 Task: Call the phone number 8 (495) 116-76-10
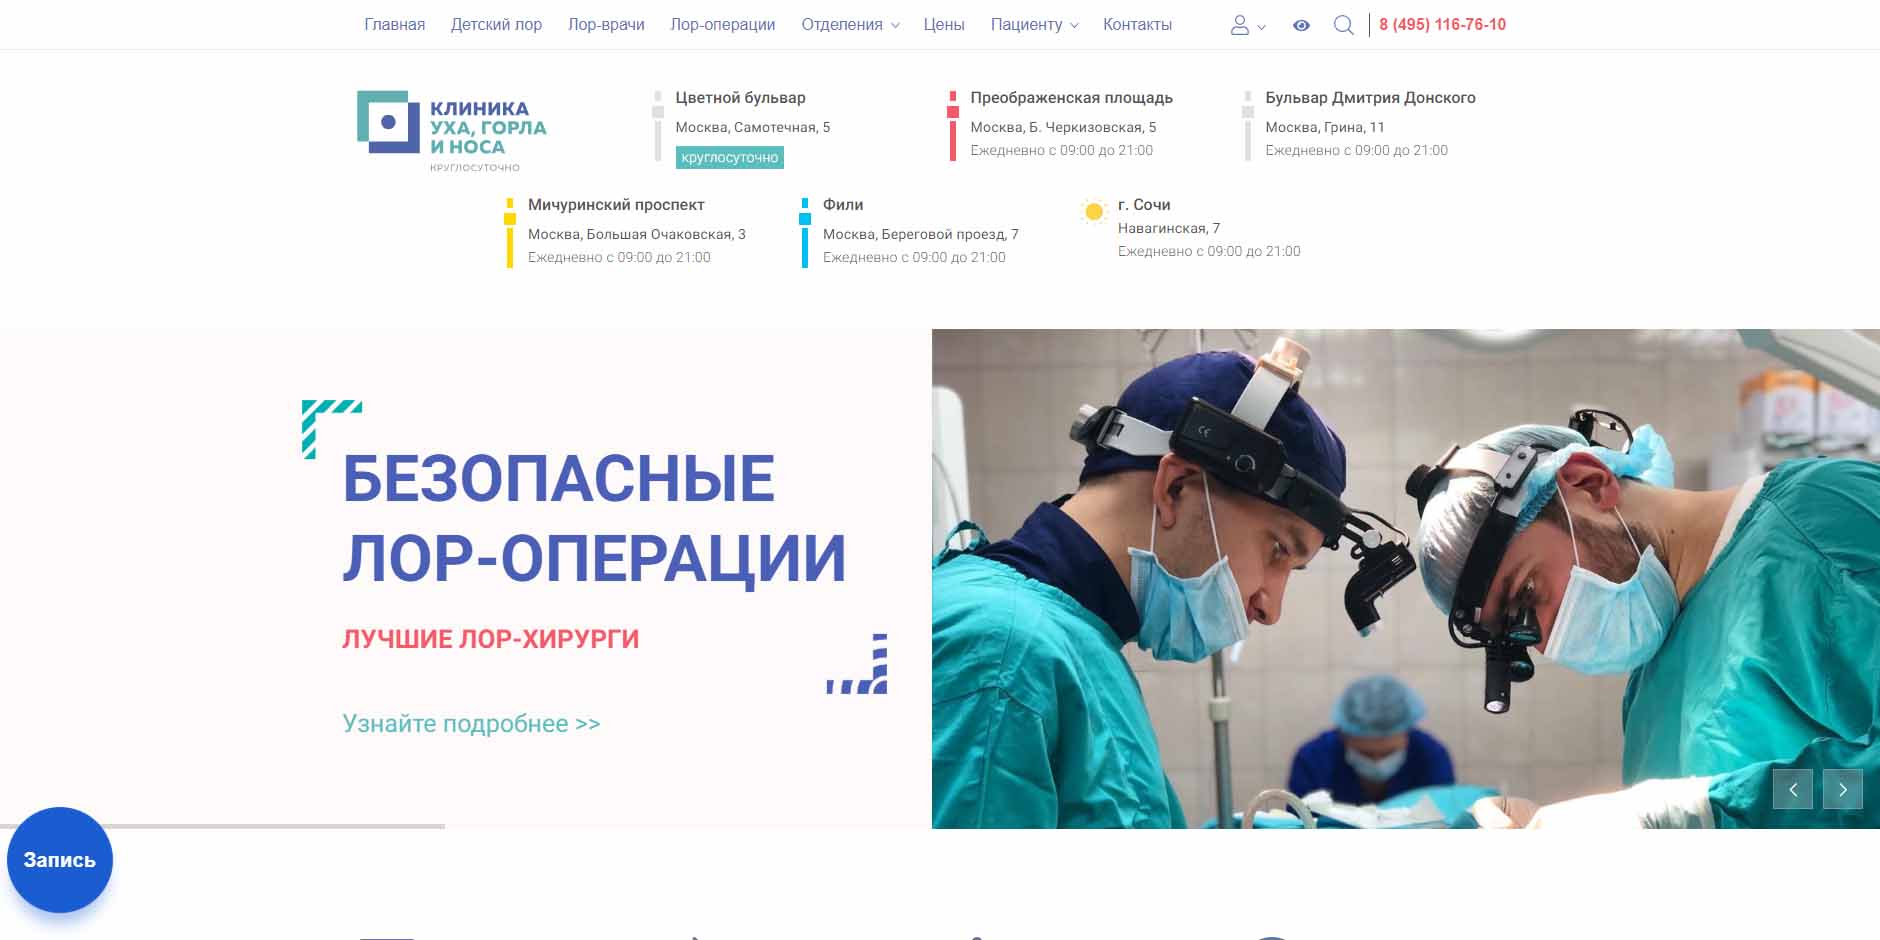pyautogui.click(x=1442, y=25)
